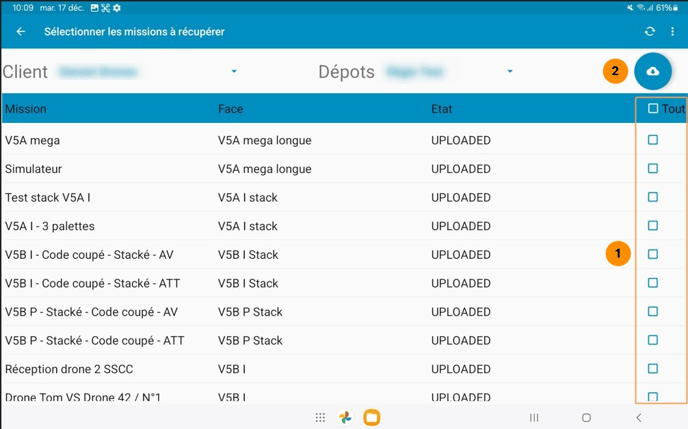The height and width of the screenshot is (429, 688).
Task: Click the Etat column header
Action: click(441, 109)
